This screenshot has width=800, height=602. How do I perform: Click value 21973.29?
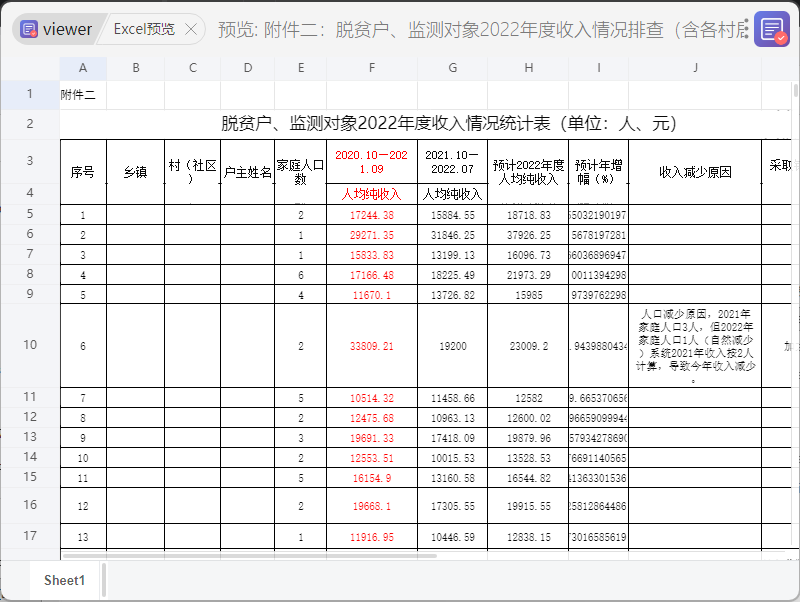pos(528,275)
